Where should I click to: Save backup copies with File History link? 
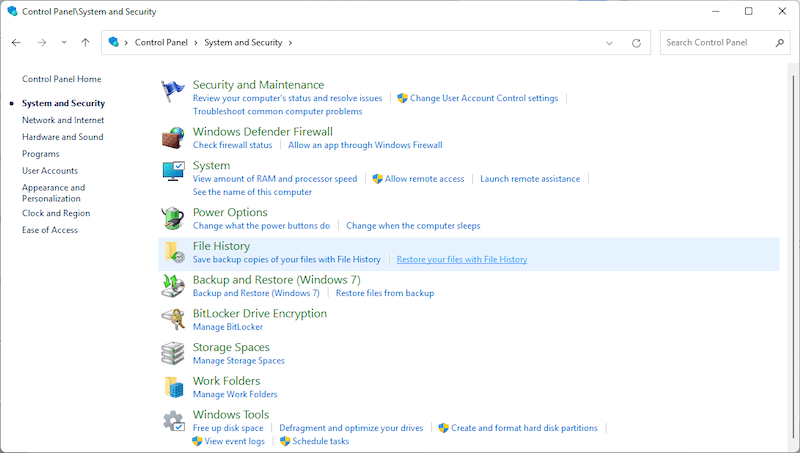point(287,259)
